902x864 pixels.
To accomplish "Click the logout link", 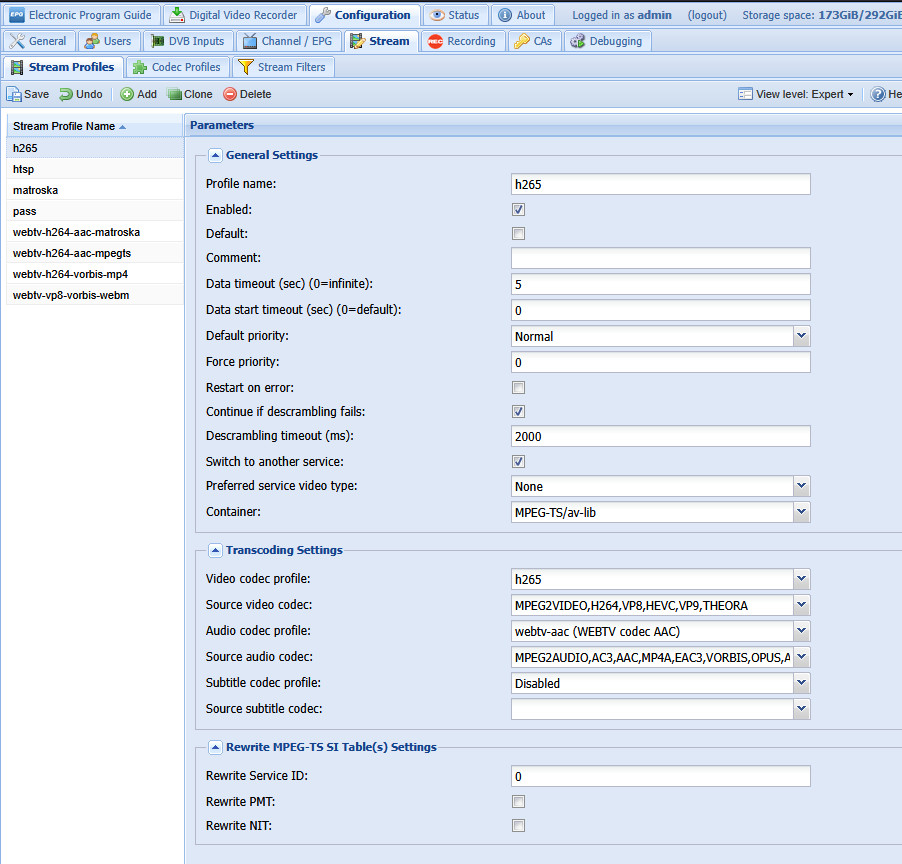I will coord(707,15).
